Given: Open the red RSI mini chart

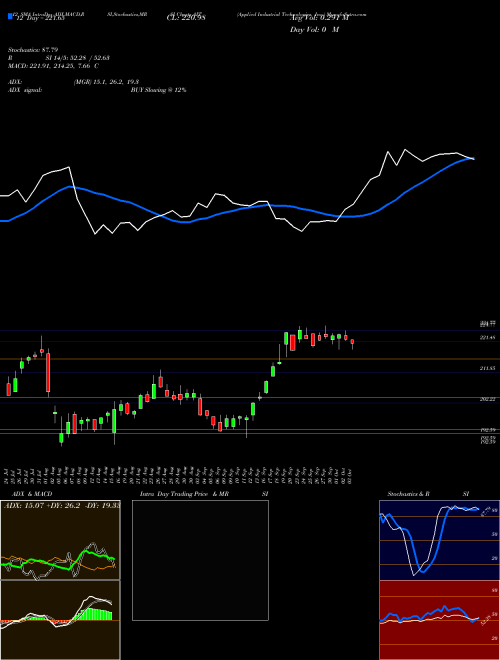Looking at the screenshot, I should click(439, 620).
